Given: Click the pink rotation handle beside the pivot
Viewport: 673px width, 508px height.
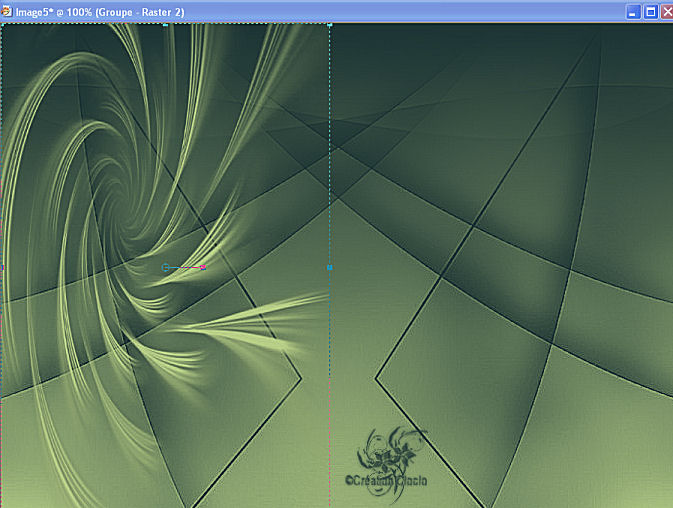Looking at the screenshot, I should [x=203, y=268].
